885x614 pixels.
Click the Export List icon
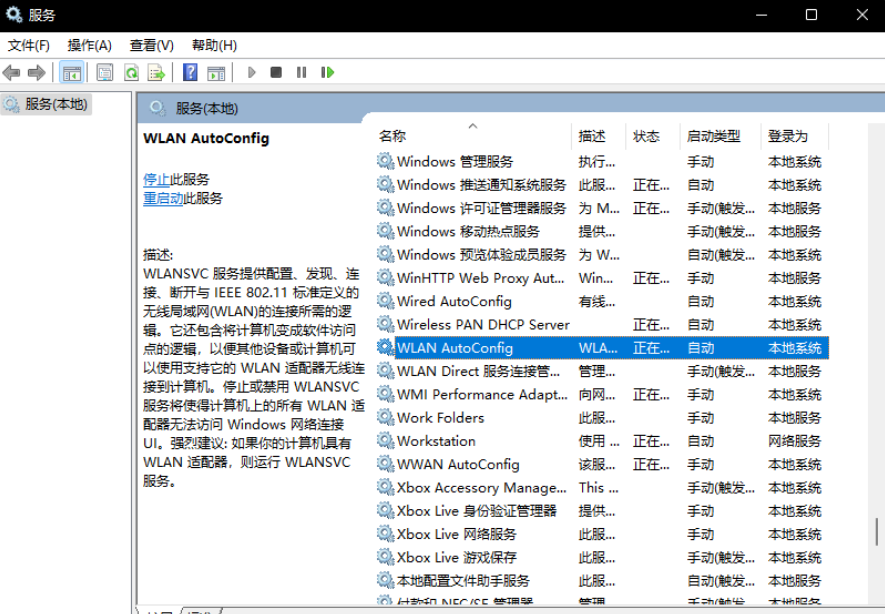(x=158, y=72)
